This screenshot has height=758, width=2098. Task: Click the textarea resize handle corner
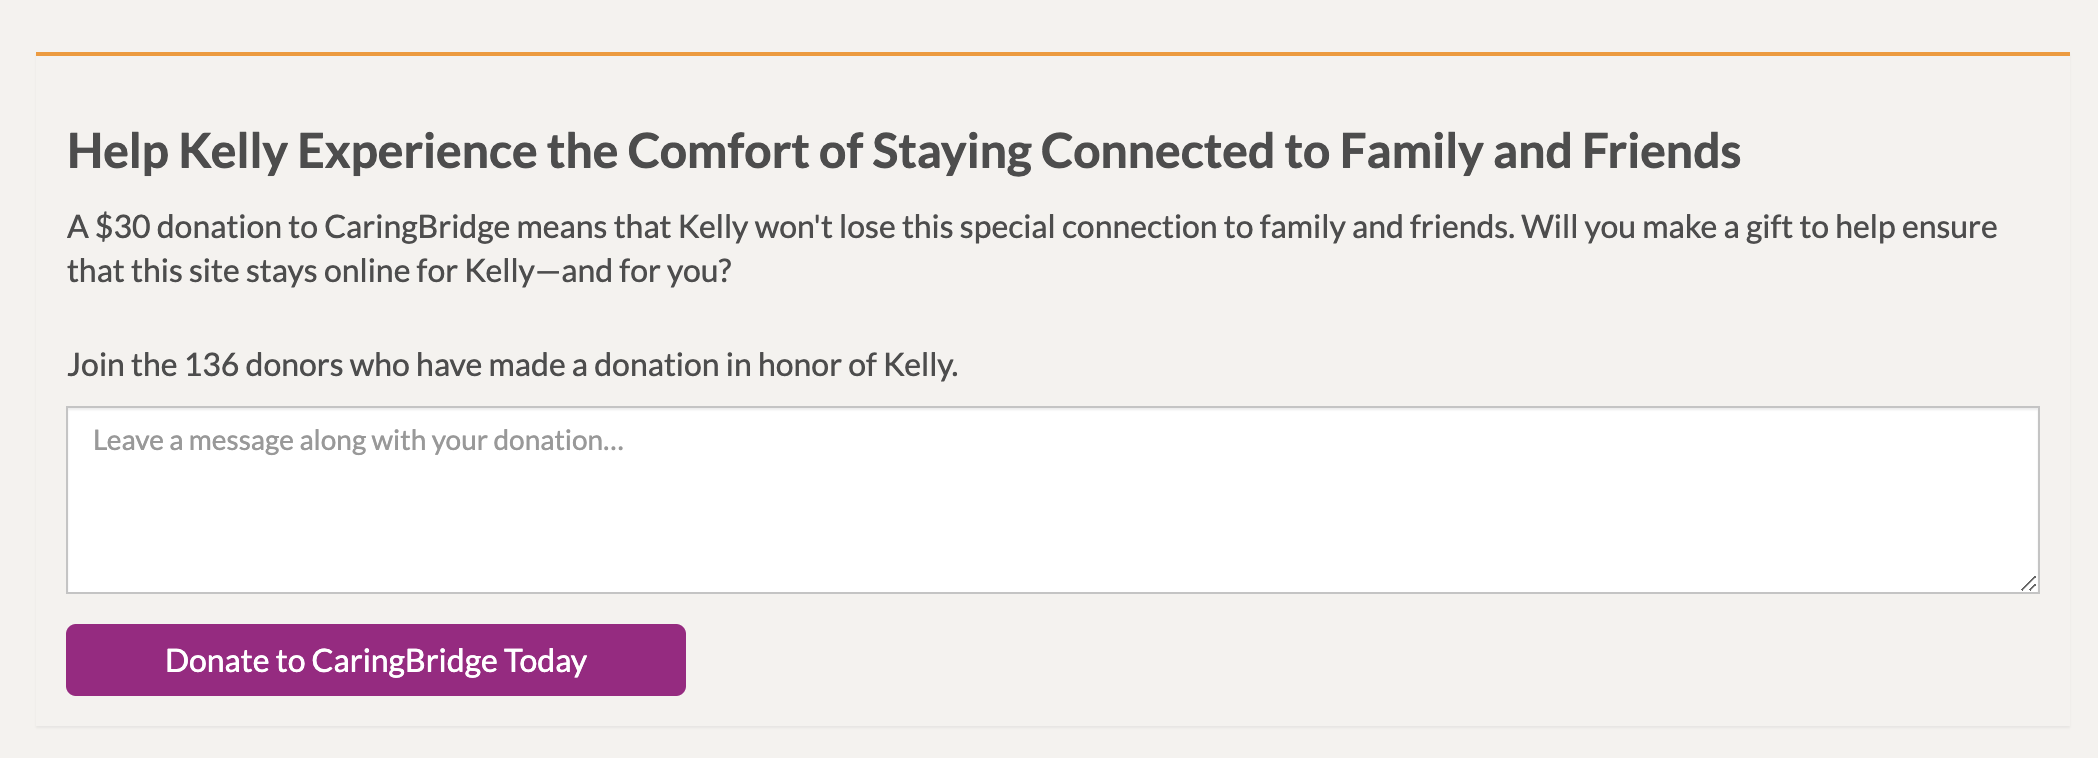click(x=2028, y=584)
